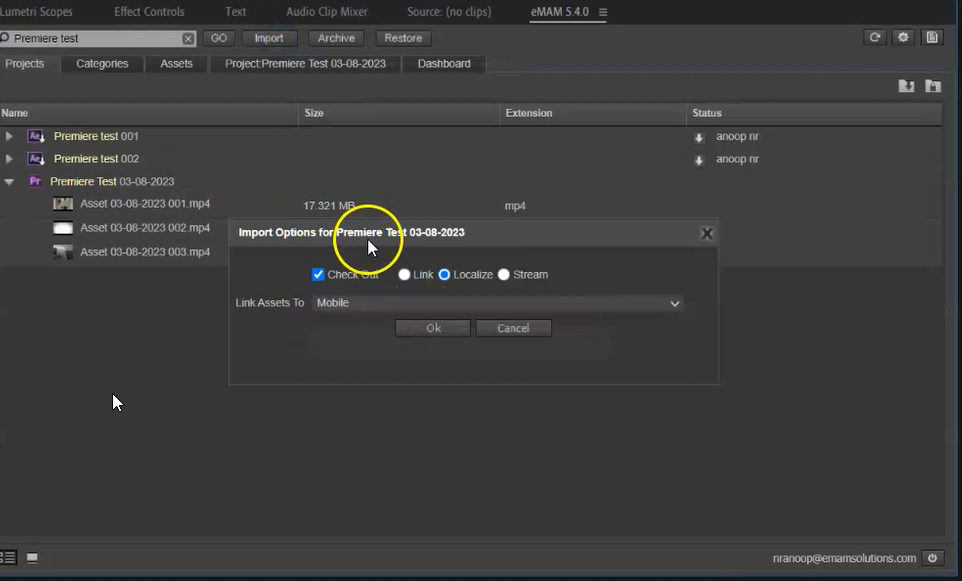
Task: Open the Assets tab
Action: pyautogui.click(x=177, y=64)
